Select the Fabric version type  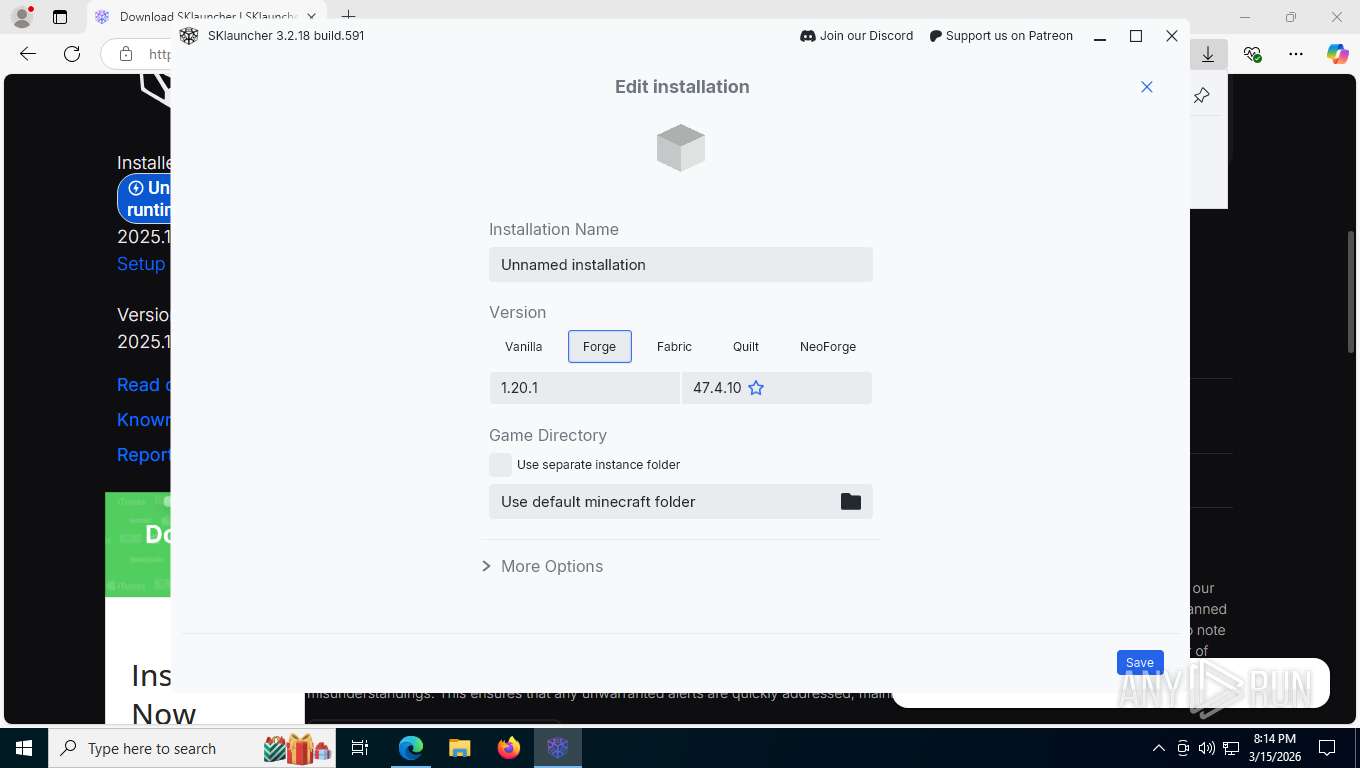tap(674, 346)
